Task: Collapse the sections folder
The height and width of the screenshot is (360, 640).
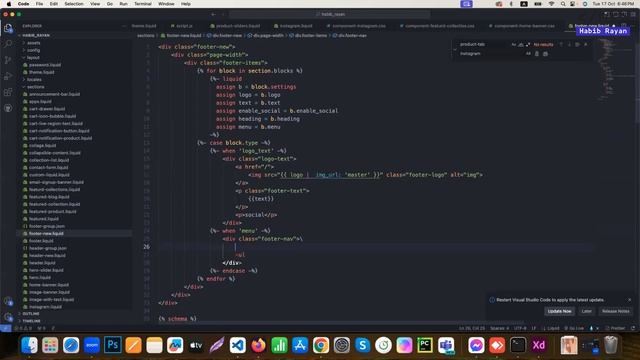Action: point(36,87)
